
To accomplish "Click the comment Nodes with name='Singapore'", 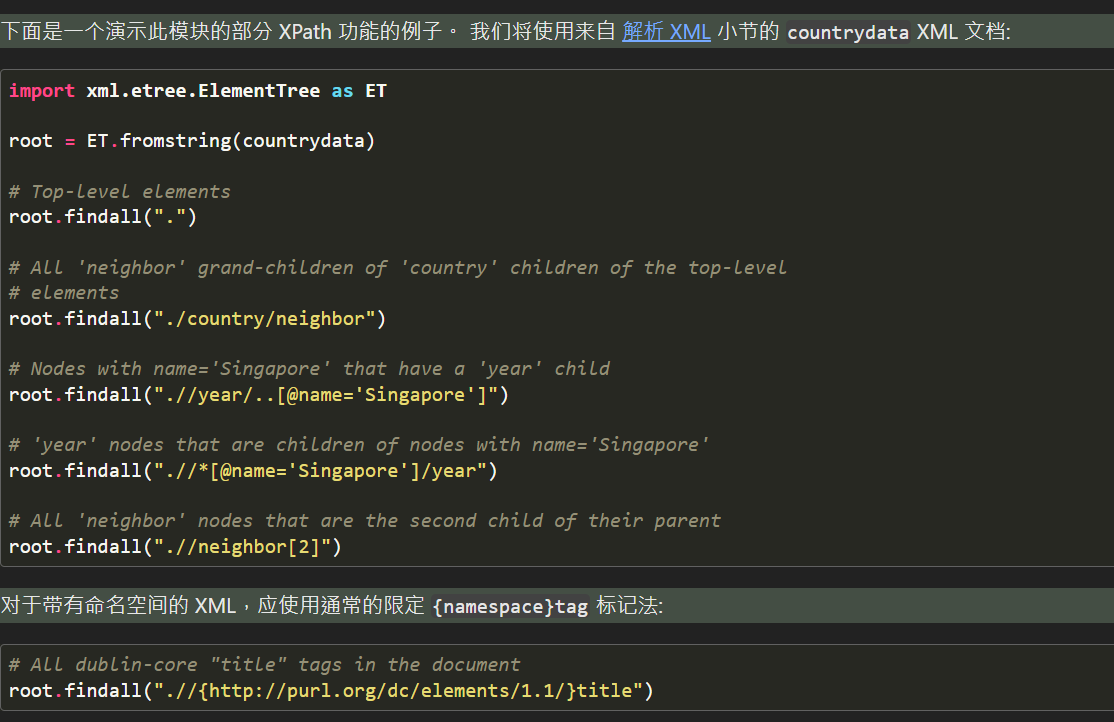I will click(x=309, y=369).
